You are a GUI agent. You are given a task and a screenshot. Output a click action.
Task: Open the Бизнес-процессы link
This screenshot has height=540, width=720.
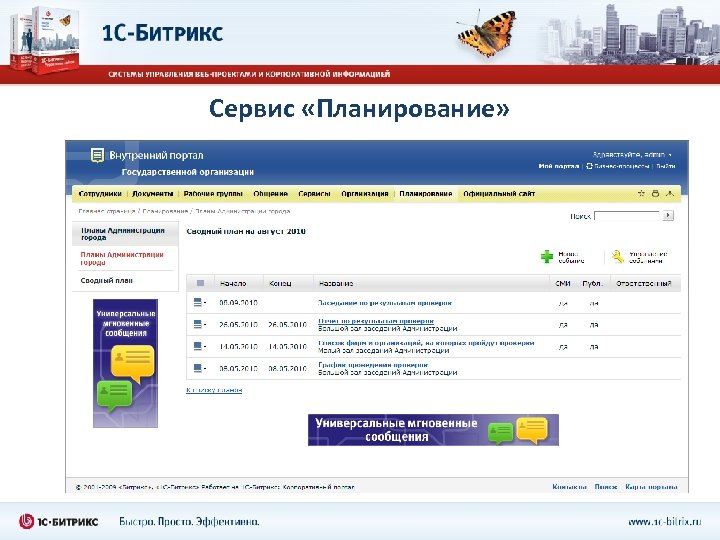[x=621, y=166]
